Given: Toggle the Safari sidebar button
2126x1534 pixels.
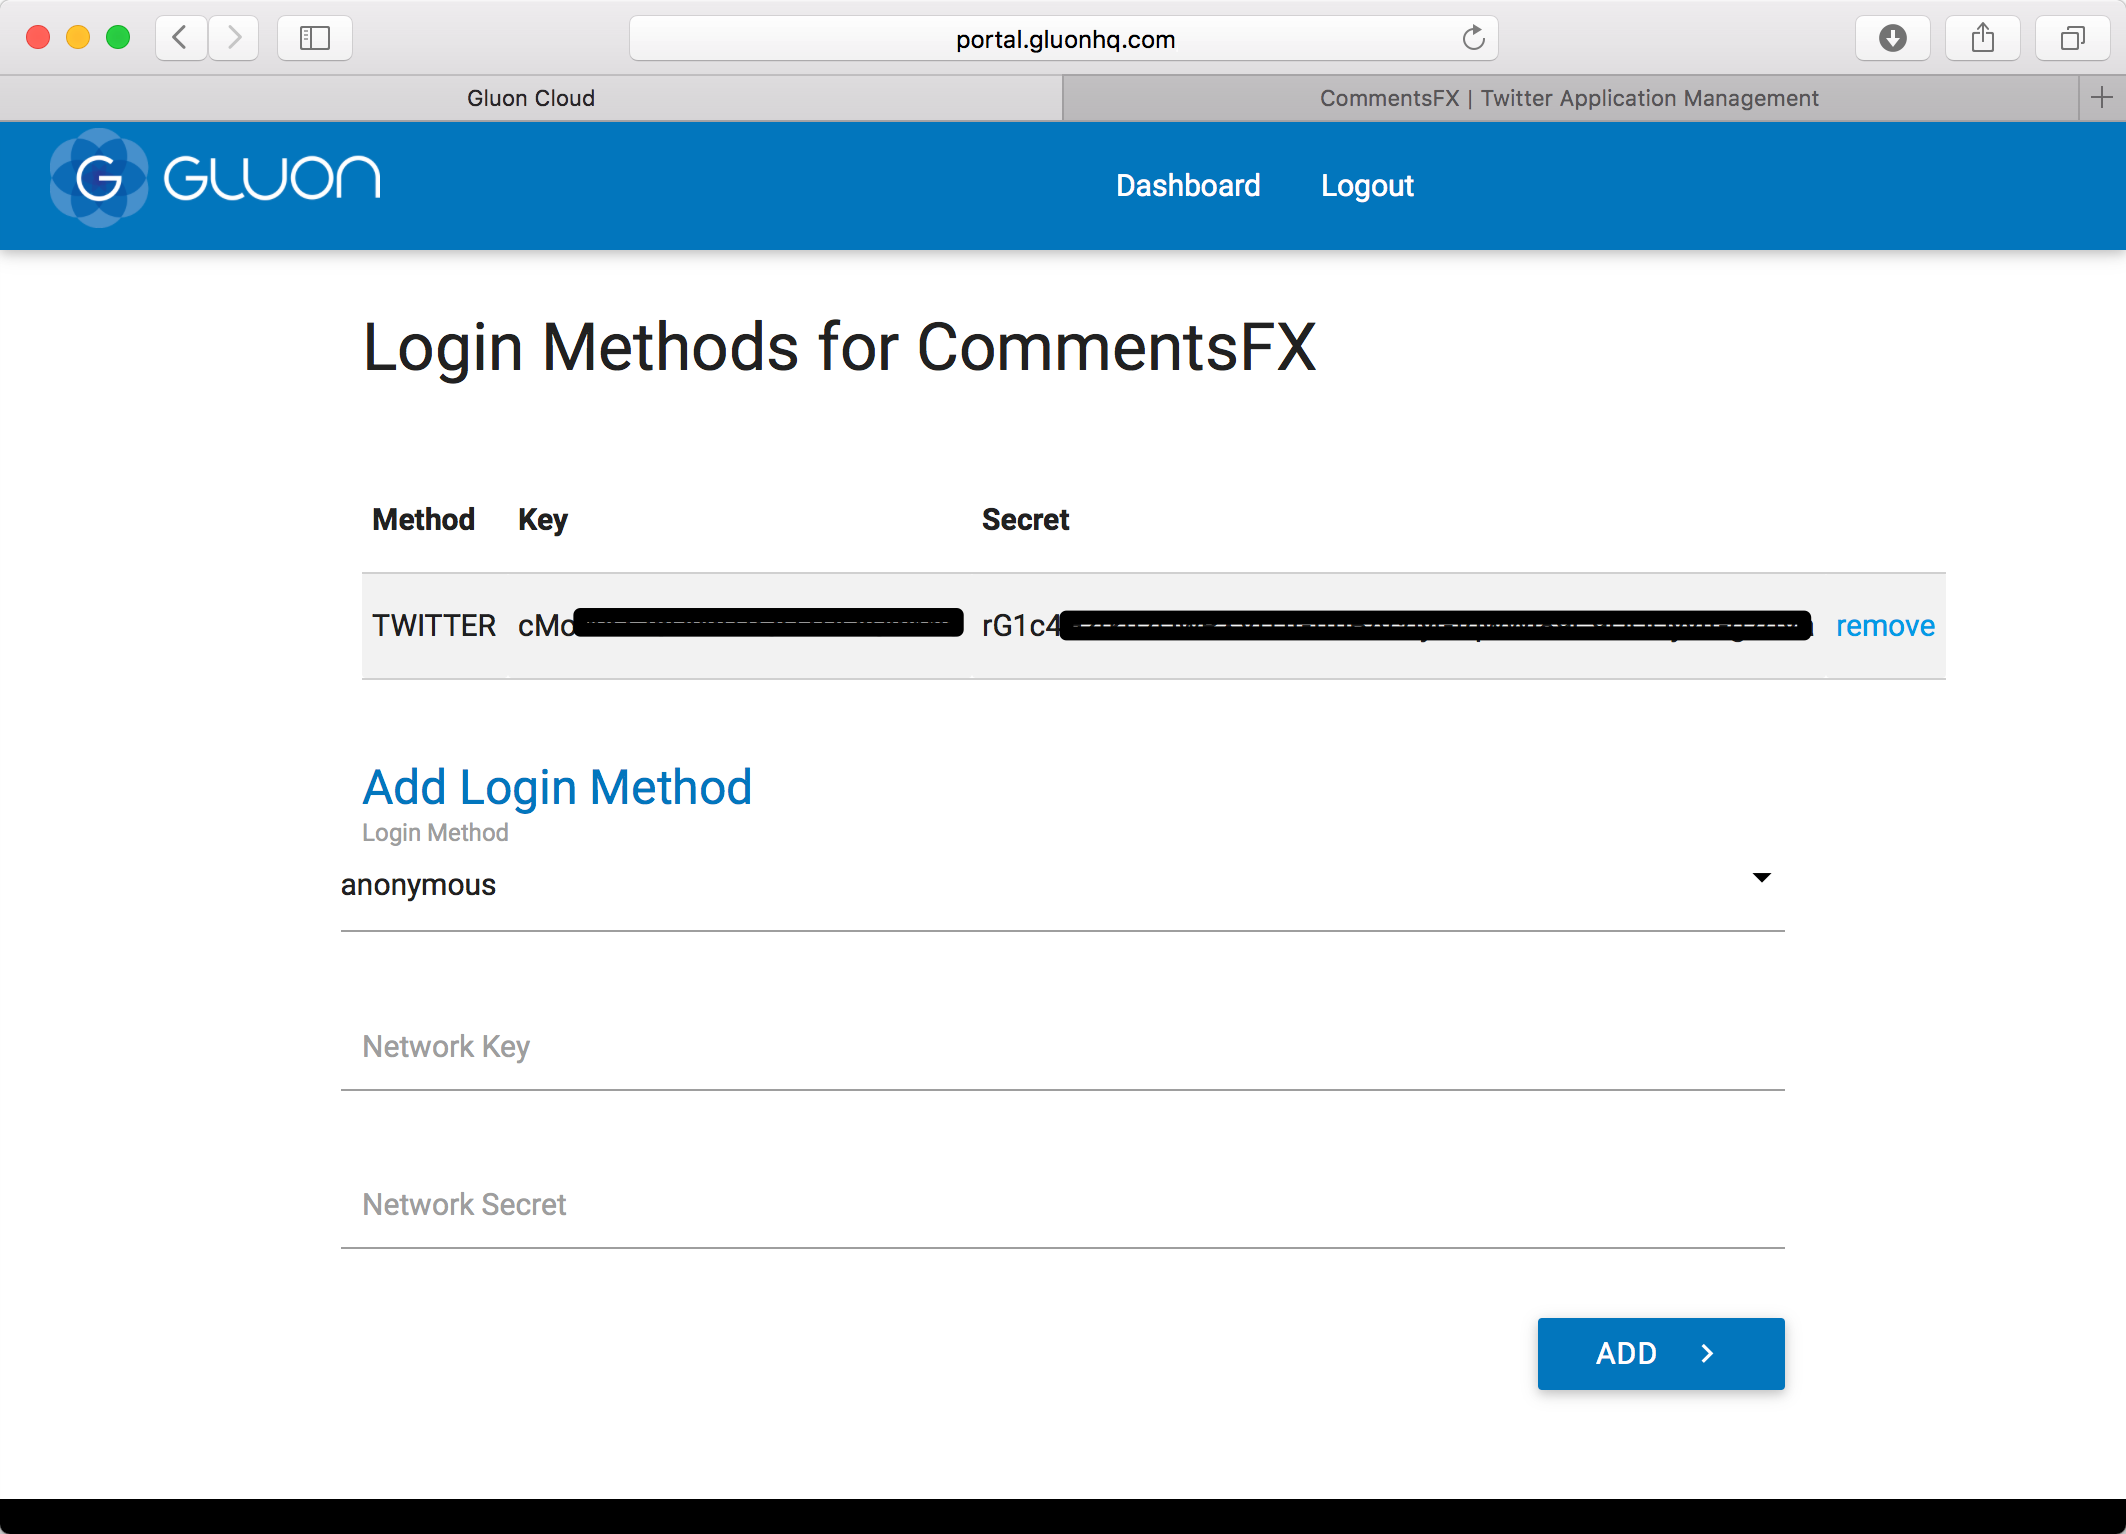Looking at the screenshot, I should tap(315, 38).
